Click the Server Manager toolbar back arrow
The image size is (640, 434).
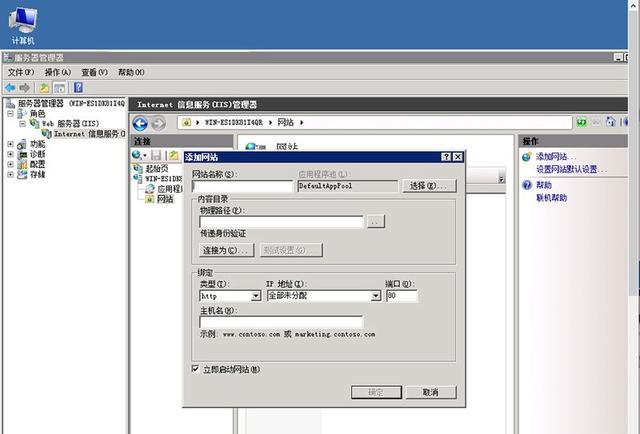point(10,87)
